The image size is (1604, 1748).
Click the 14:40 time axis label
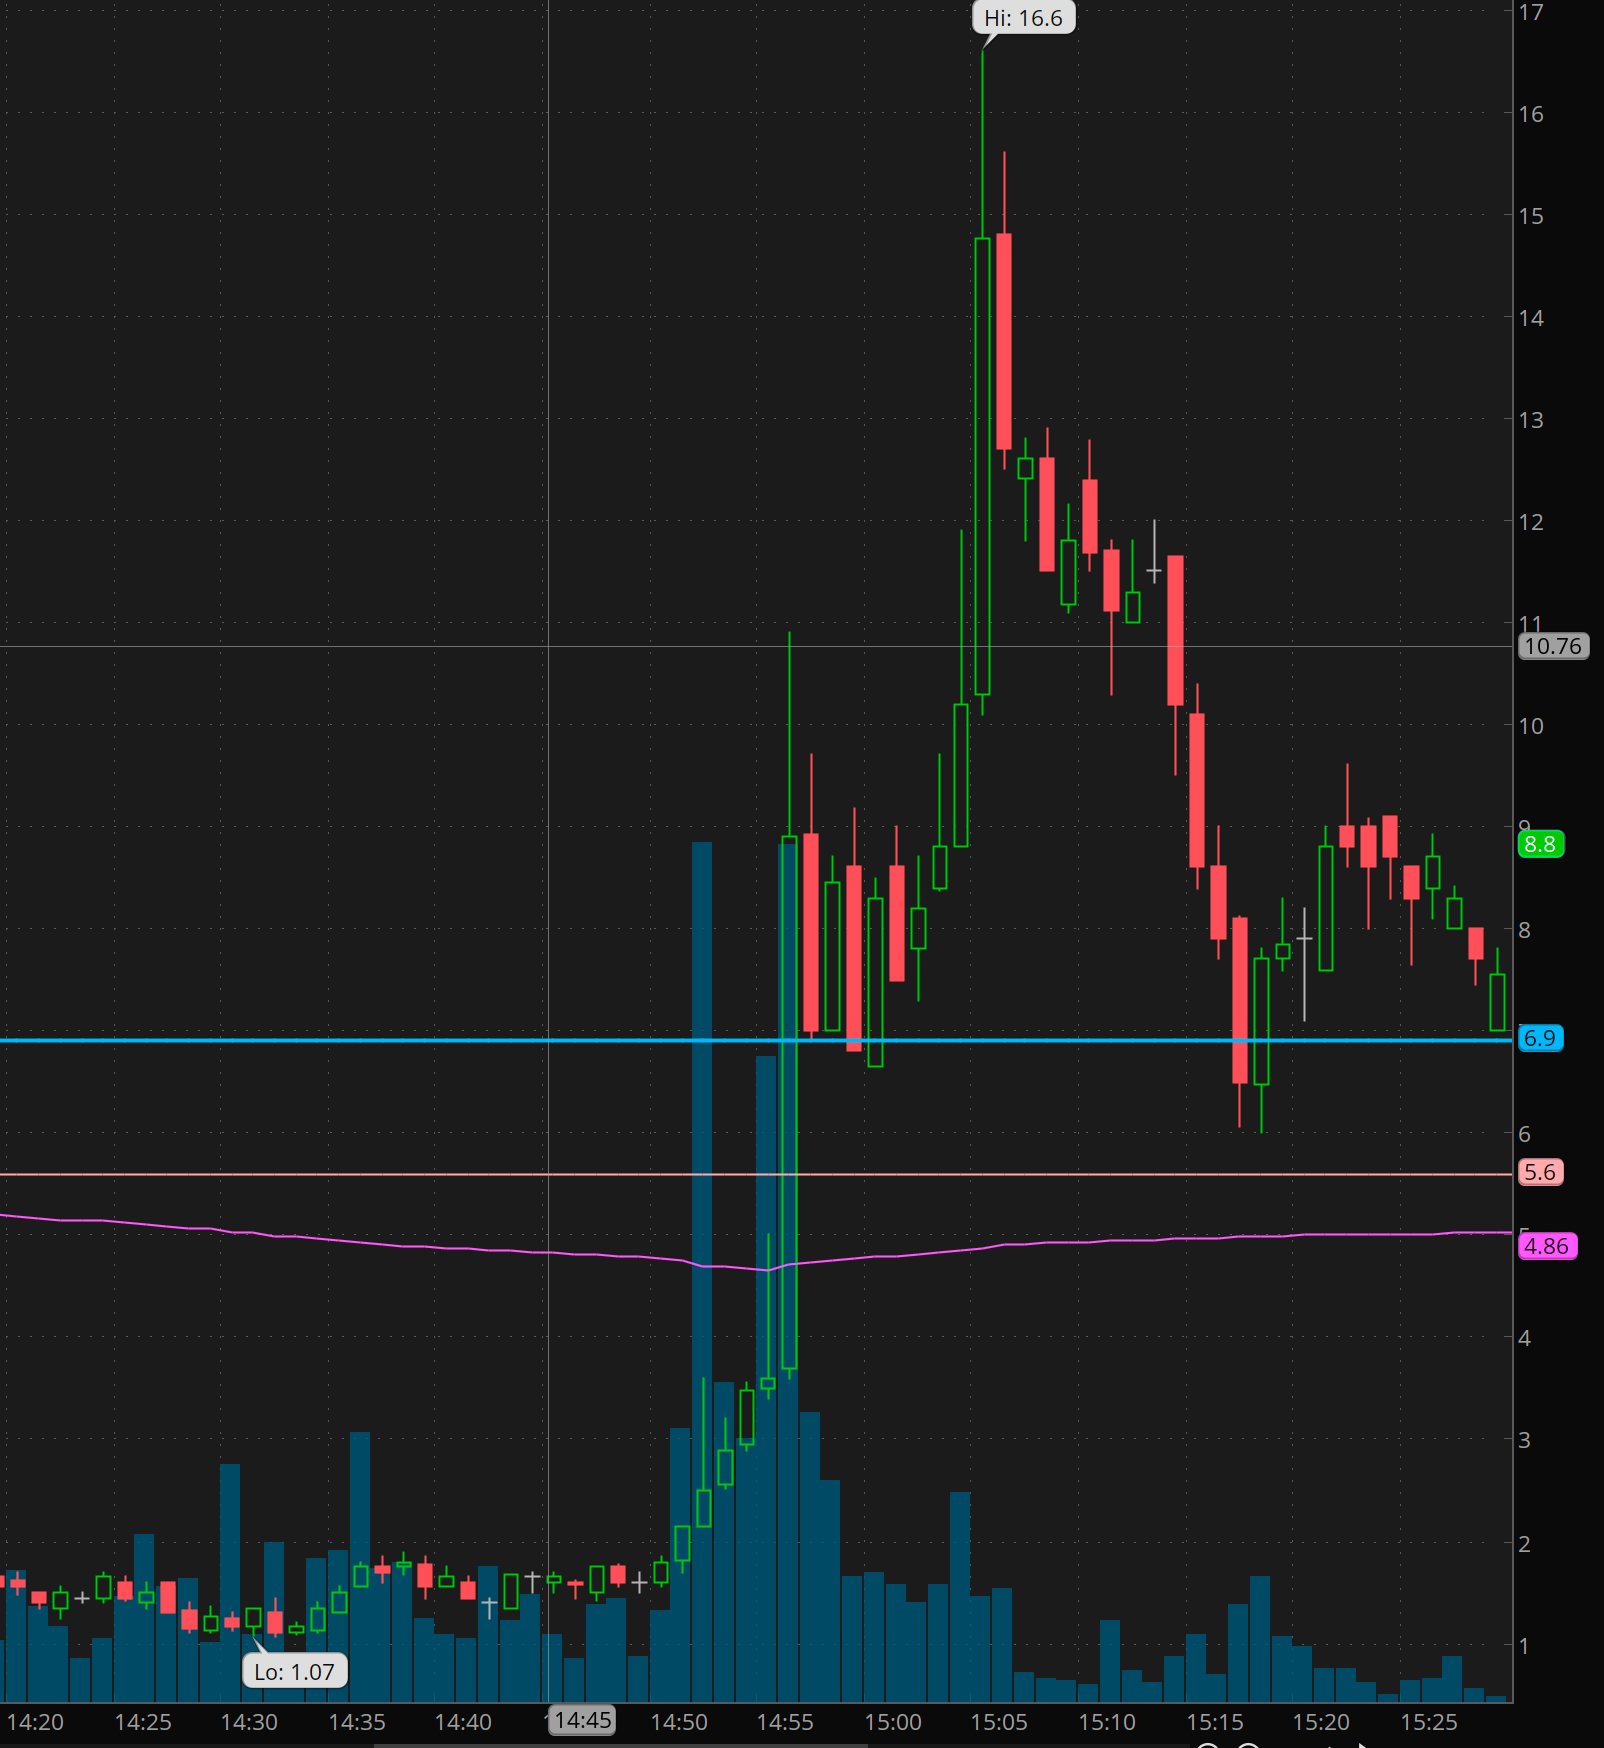[463, 1722]
